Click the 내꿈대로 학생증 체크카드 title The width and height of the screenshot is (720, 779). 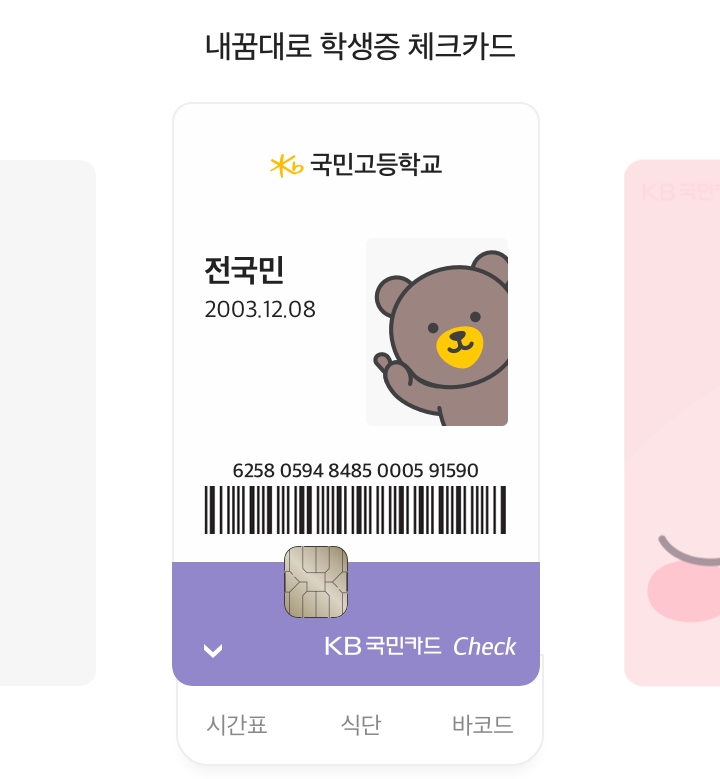(360, 46)
